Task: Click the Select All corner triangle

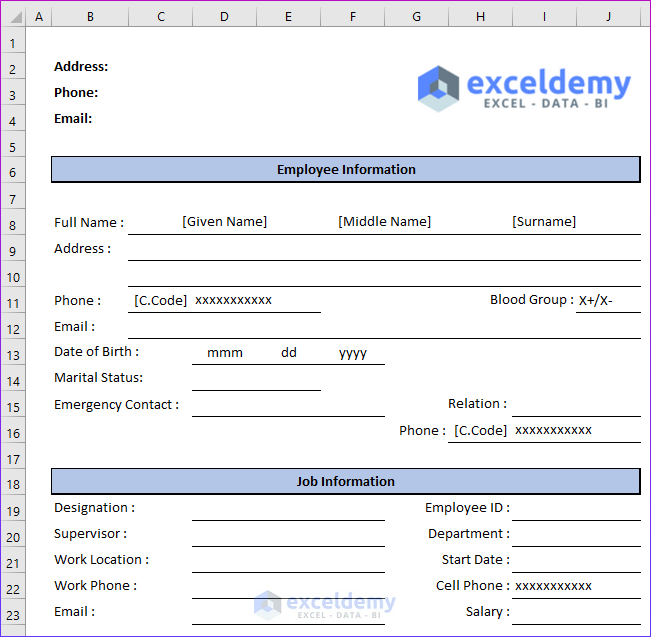Action: tap(15, 17)
